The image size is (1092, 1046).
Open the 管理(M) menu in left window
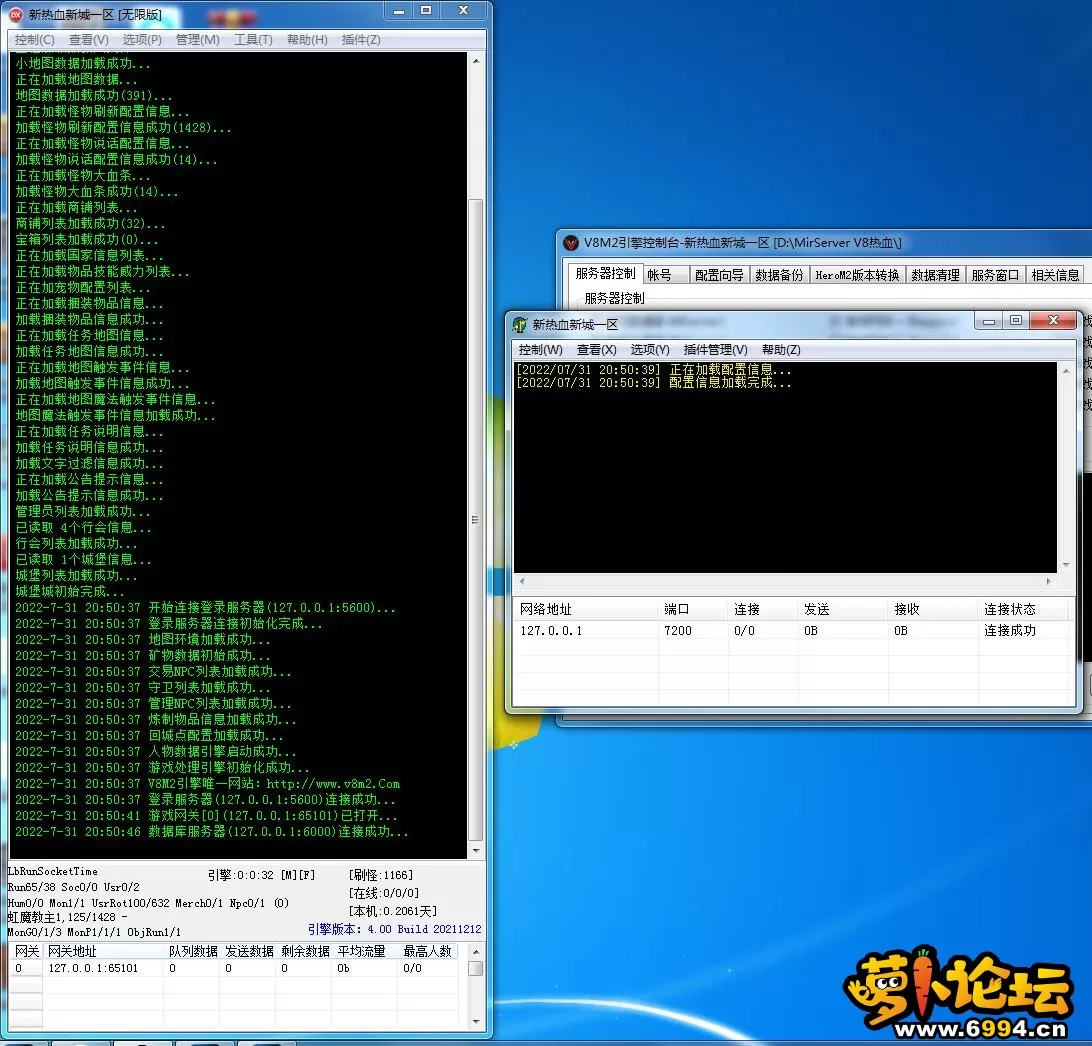tap(198, 40)
